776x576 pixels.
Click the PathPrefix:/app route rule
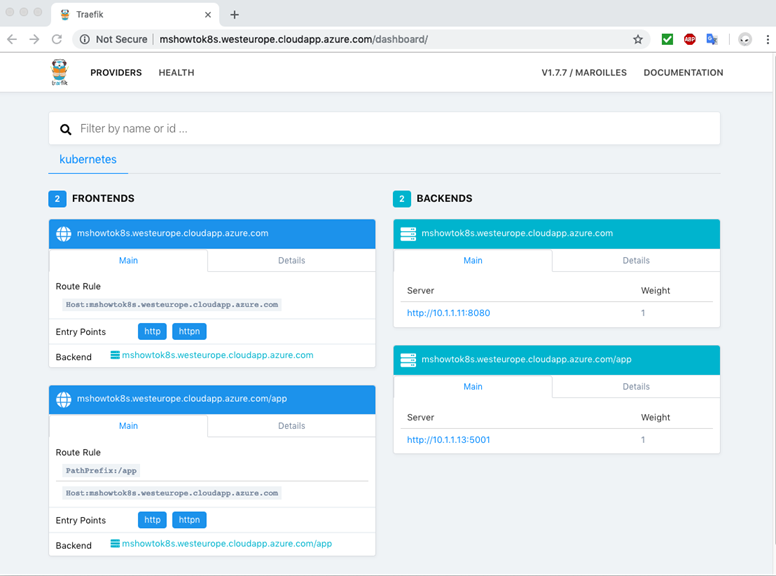(x=101, y=471)
